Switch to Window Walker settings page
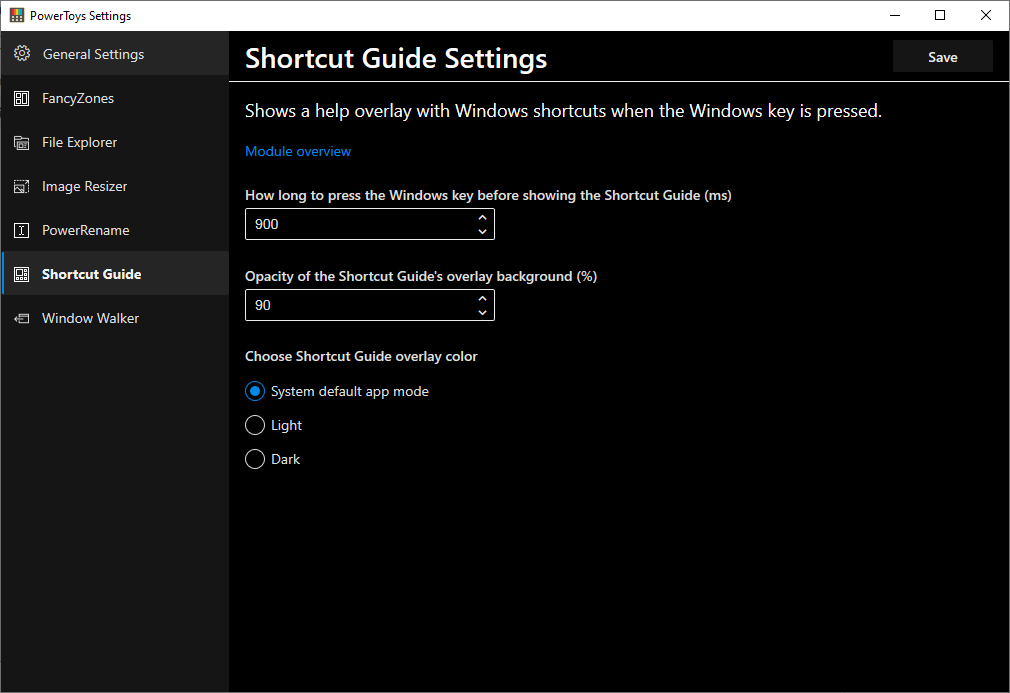Viewport: 1010px width, 693px height. 90,318
